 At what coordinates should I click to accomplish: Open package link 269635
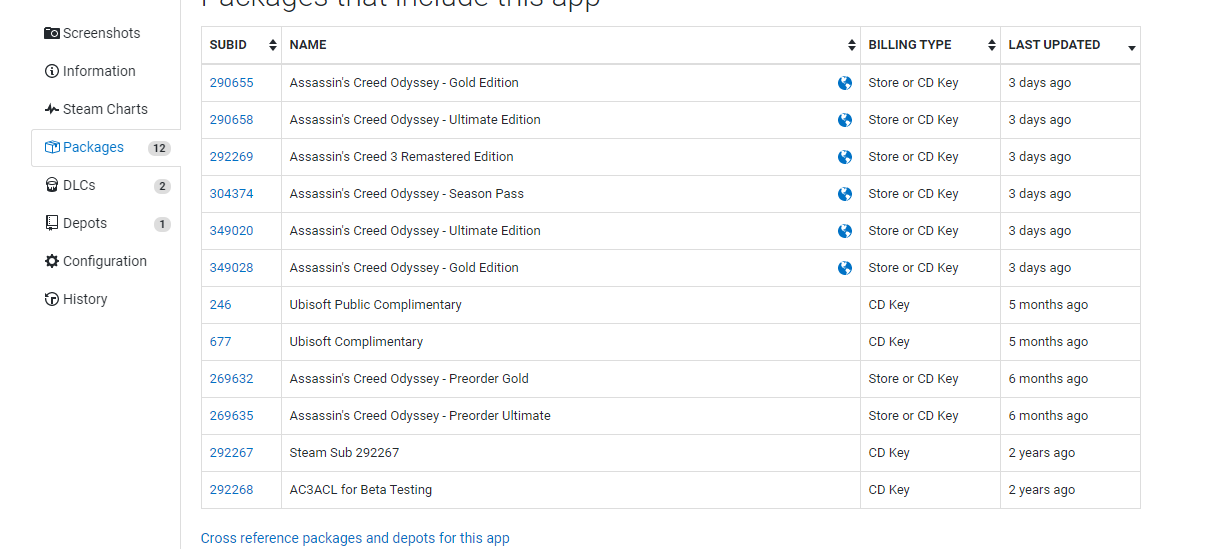231,416
